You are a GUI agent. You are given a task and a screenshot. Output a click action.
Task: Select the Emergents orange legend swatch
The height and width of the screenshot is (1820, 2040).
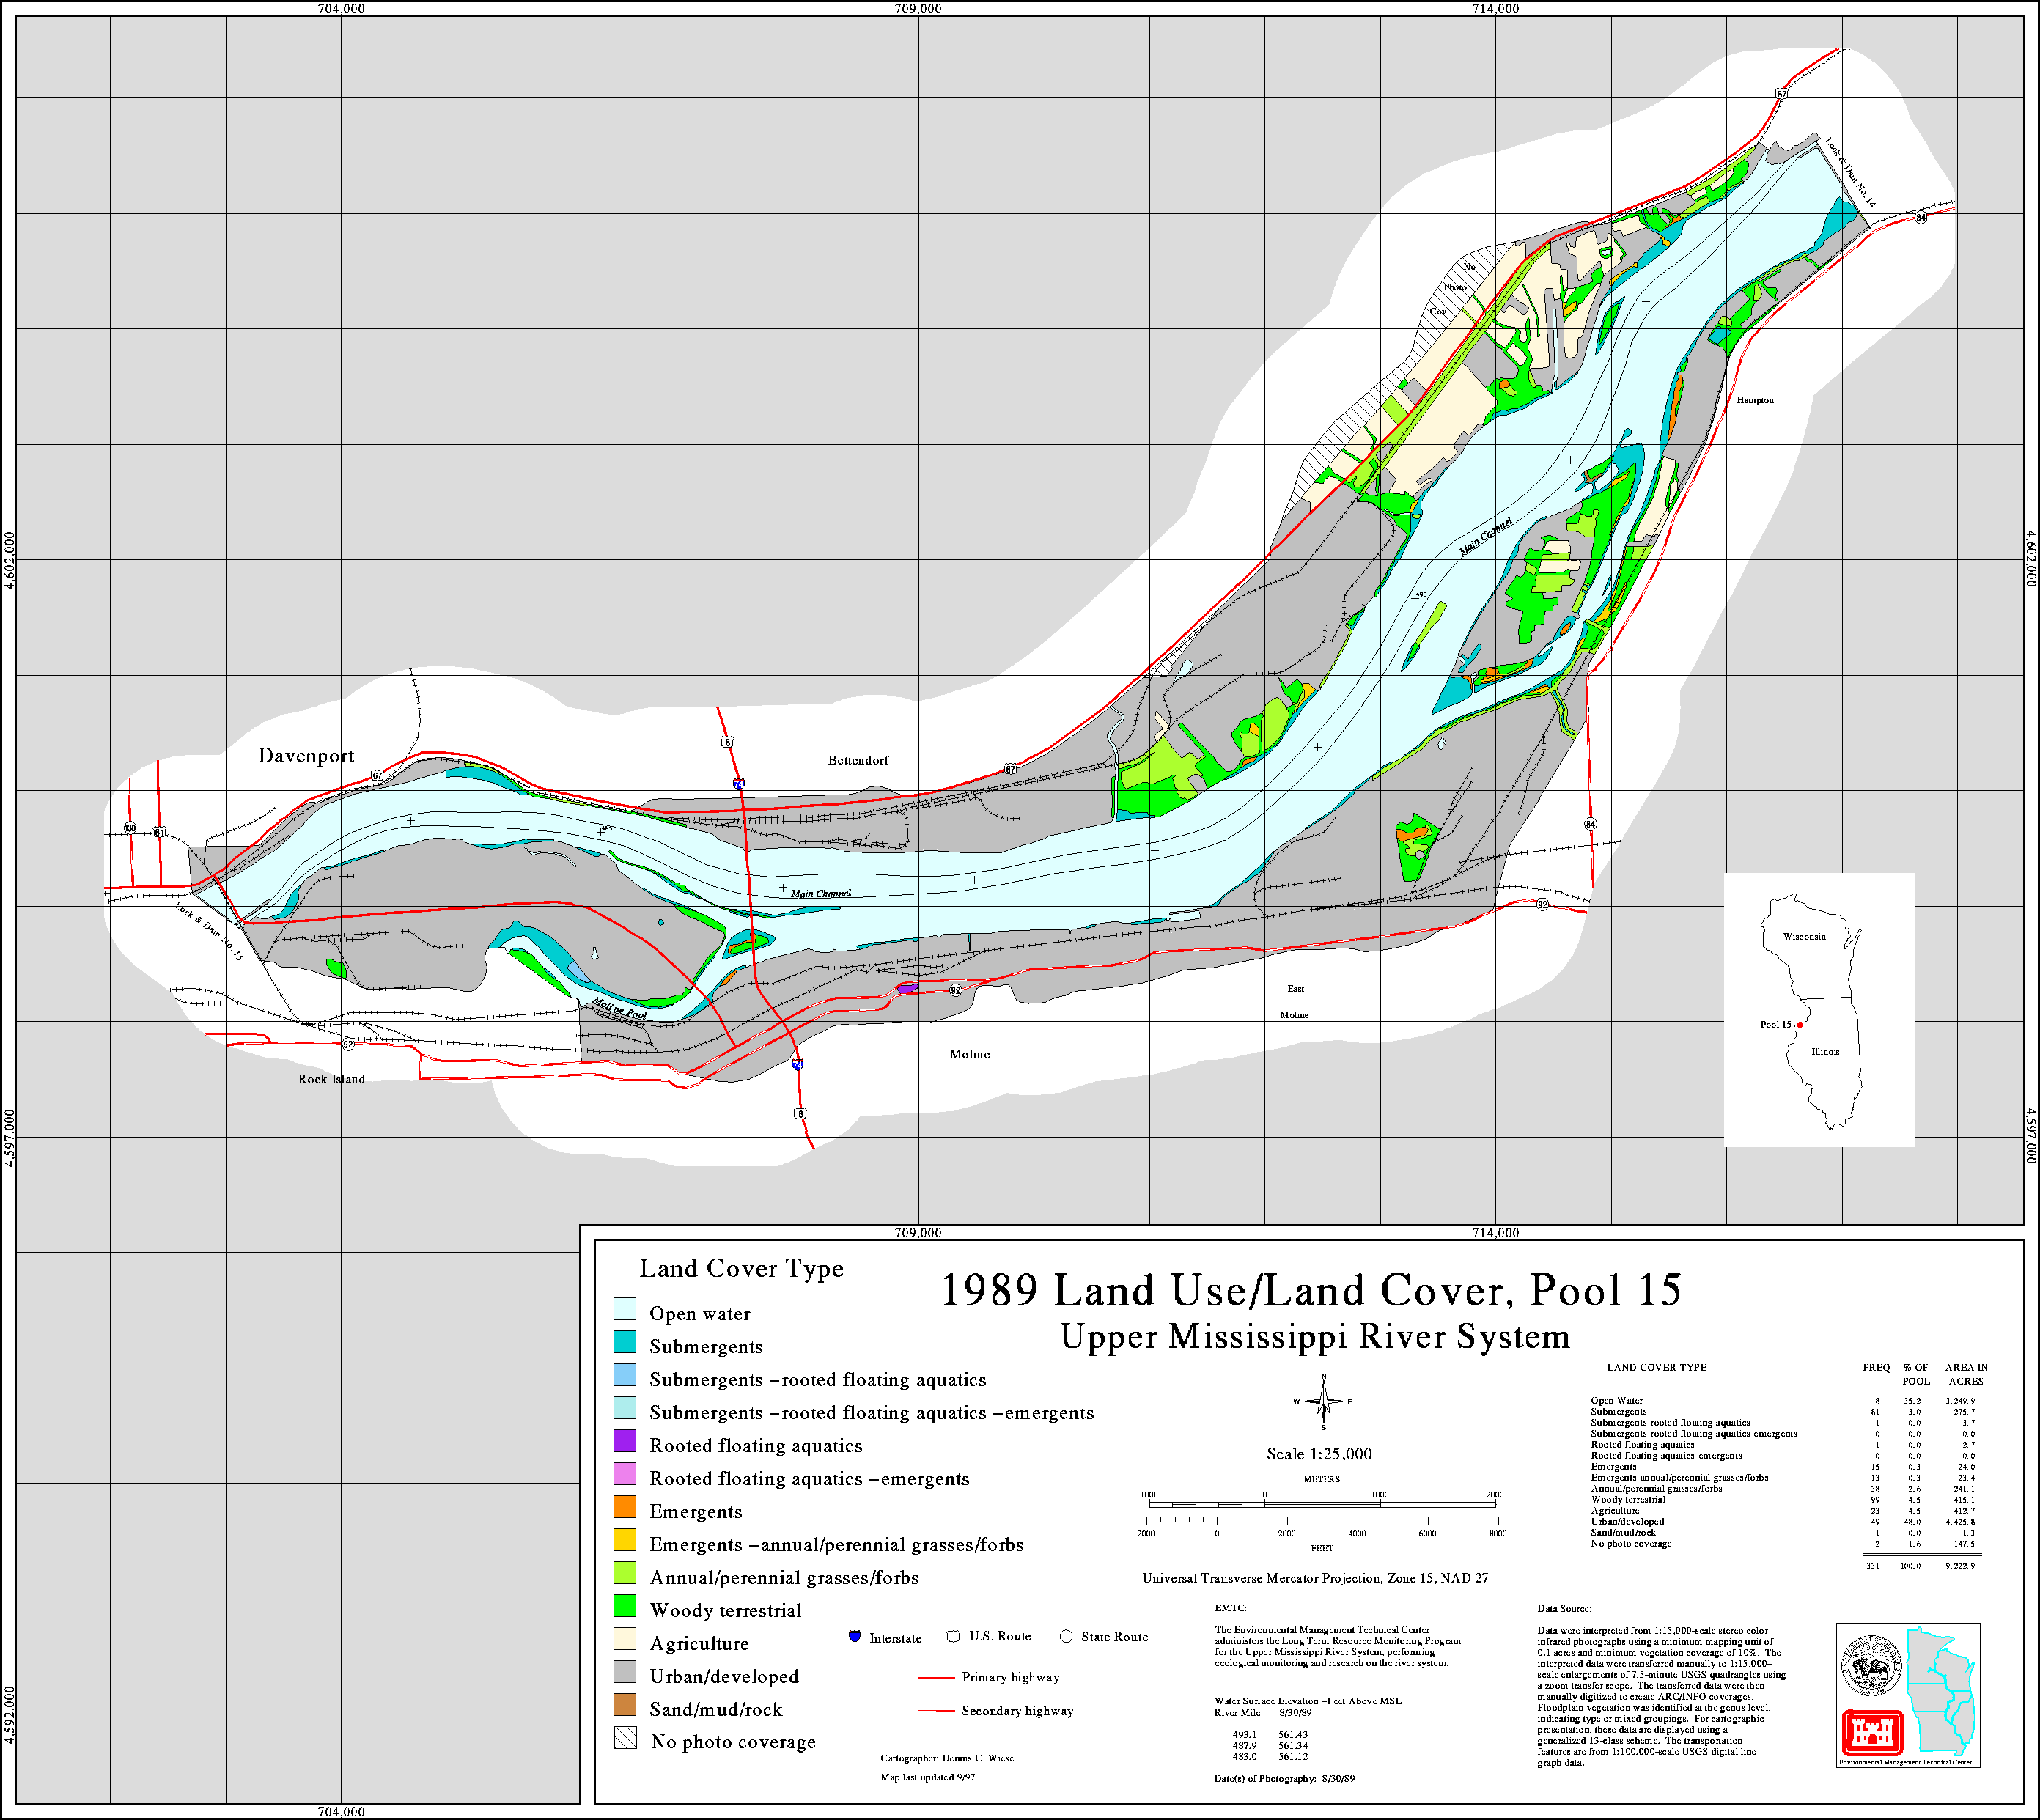click(x=625, y=1507)
